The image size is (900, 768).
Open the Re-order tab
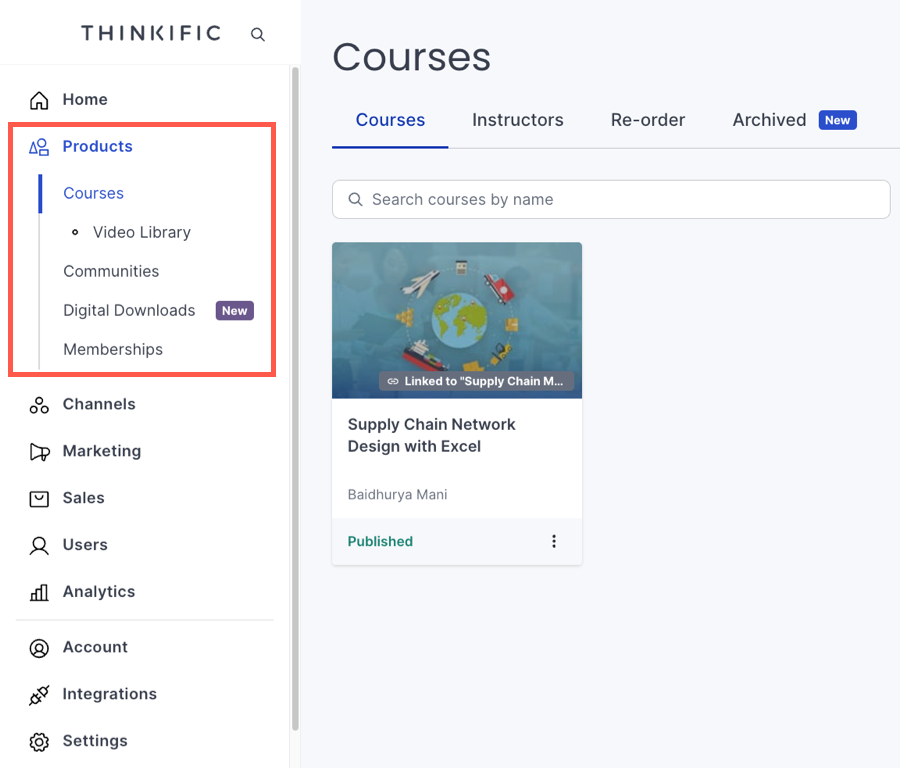tap(648, 120)
